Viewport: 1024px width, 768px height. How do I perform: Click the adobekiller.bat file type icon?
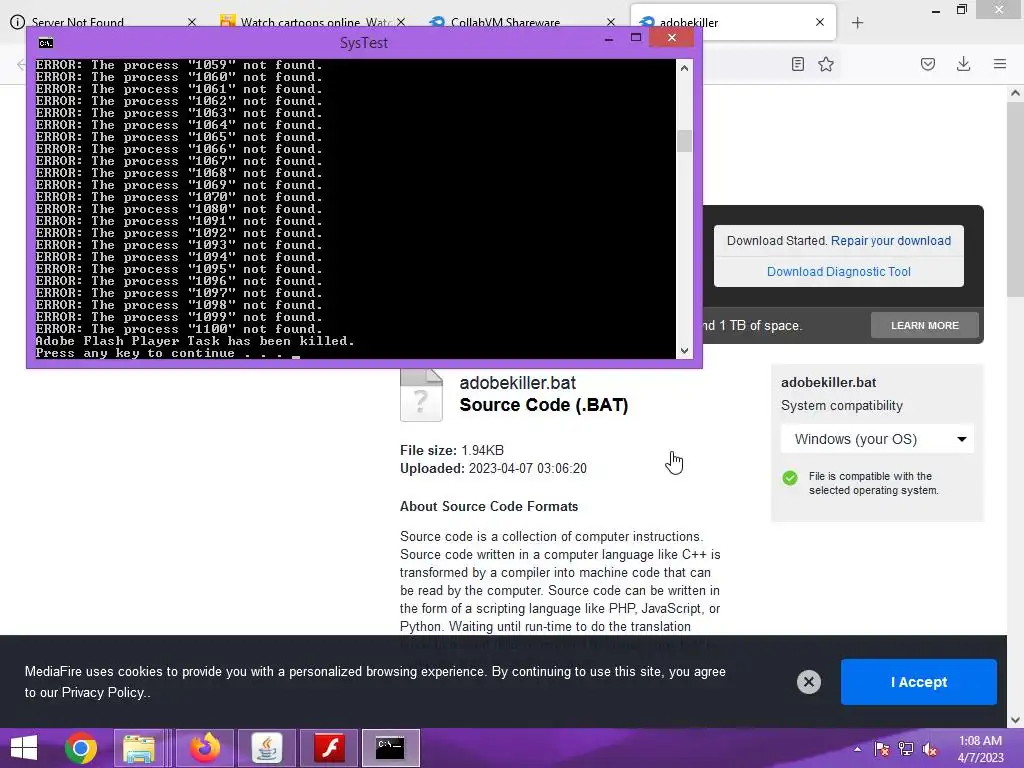(x=421, y=394)
